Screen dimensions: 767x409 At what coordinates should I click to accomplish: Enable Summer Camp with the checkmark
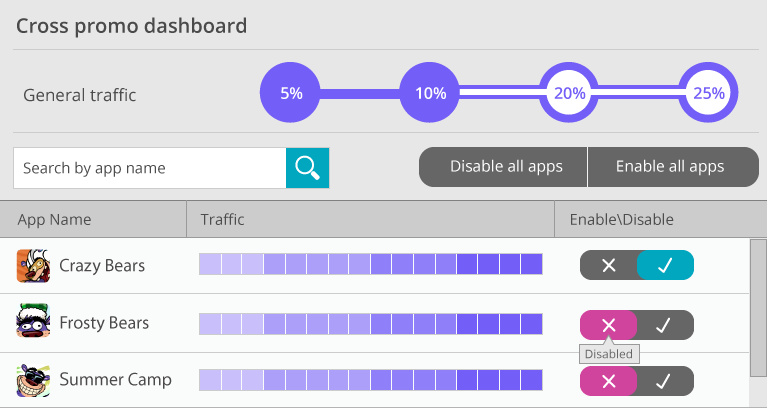(665, 381)
